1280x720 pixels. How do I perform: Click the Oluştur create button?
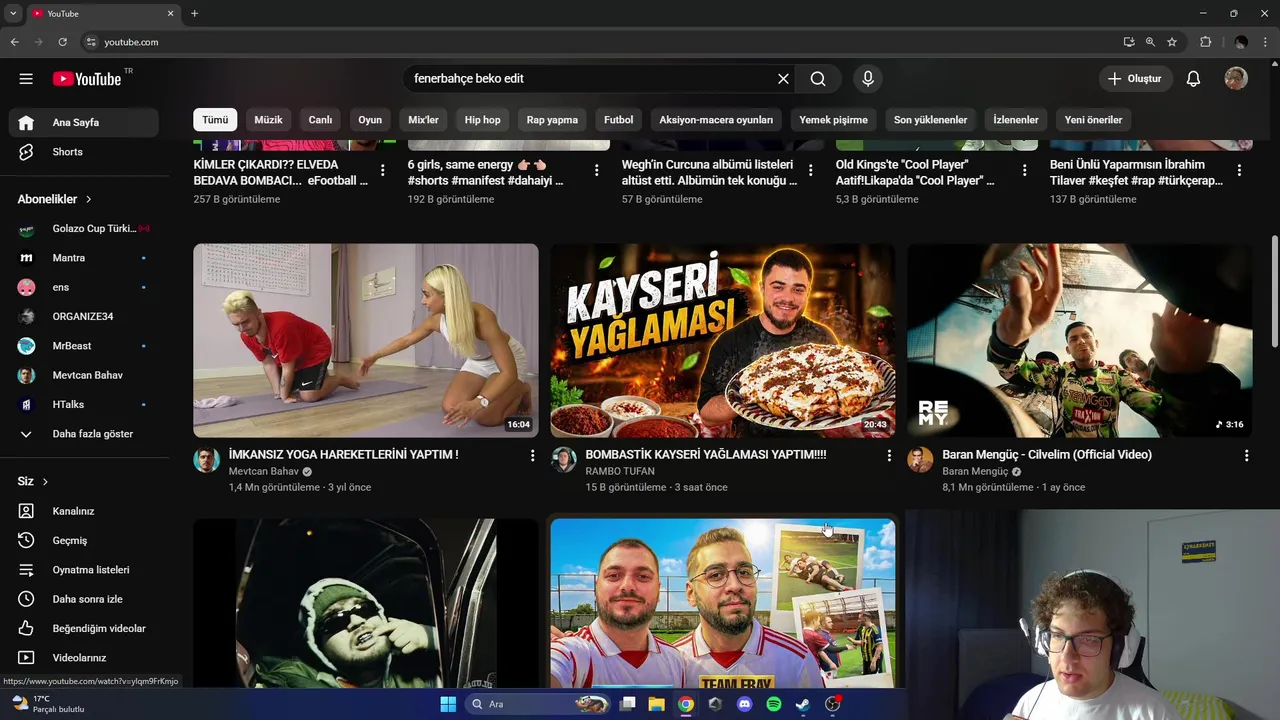[1136, 79]
